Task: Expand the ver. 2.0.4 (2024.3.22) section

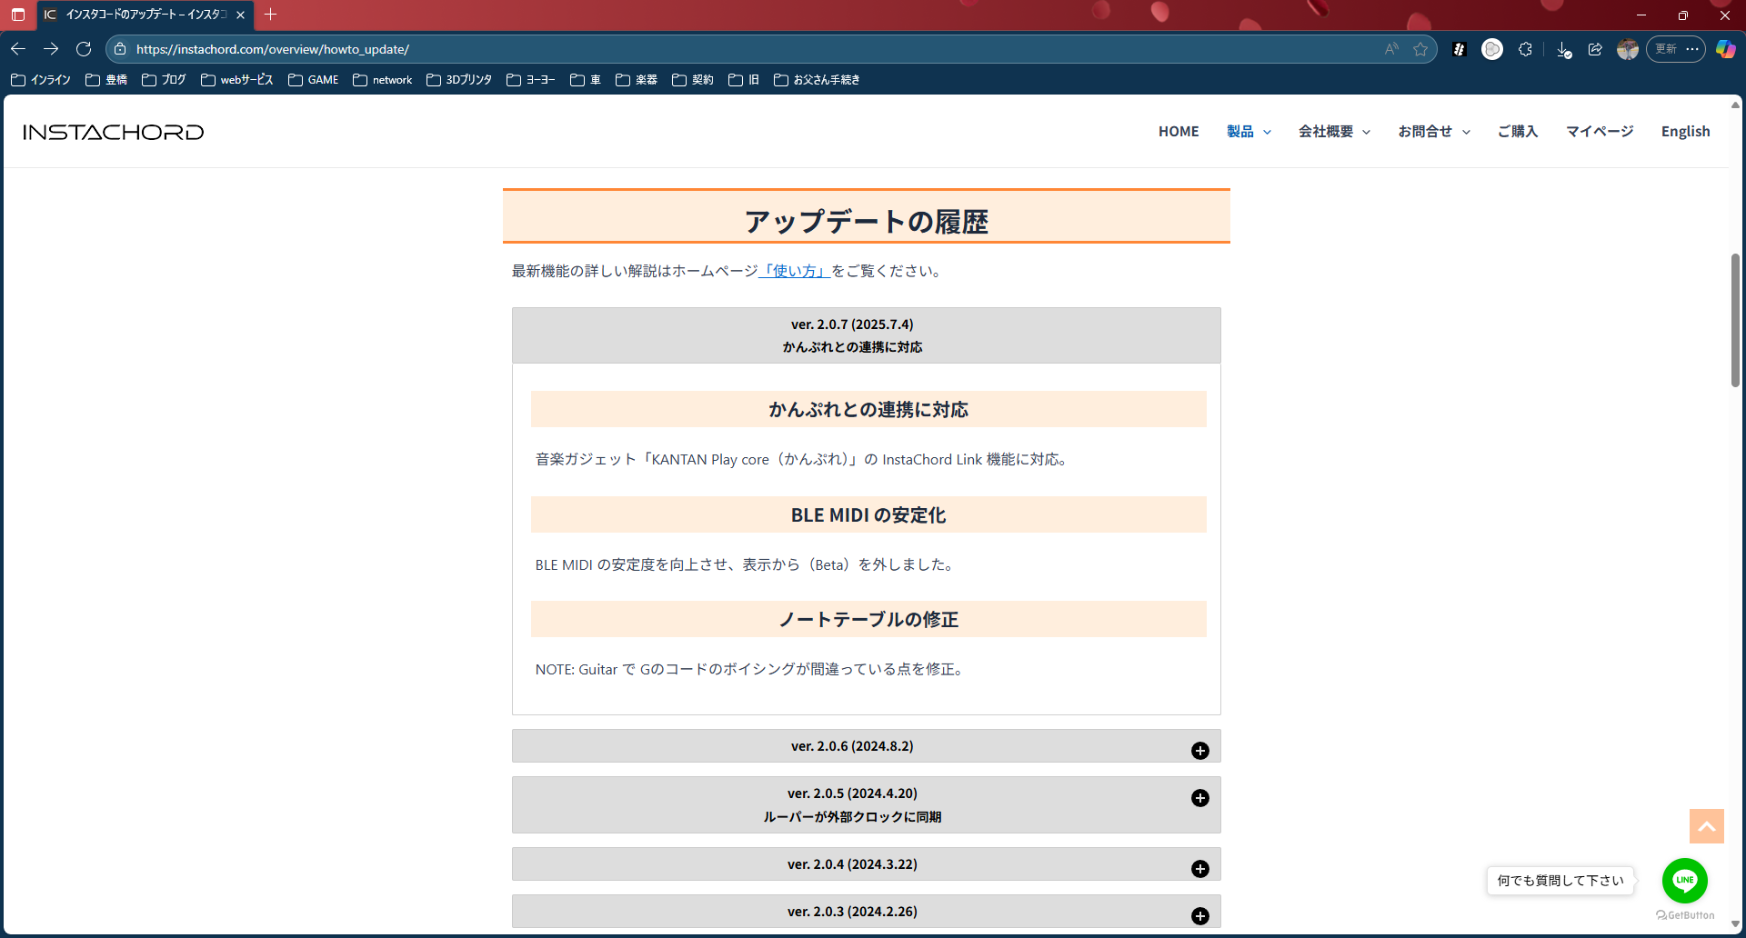Action: point(866,864)
